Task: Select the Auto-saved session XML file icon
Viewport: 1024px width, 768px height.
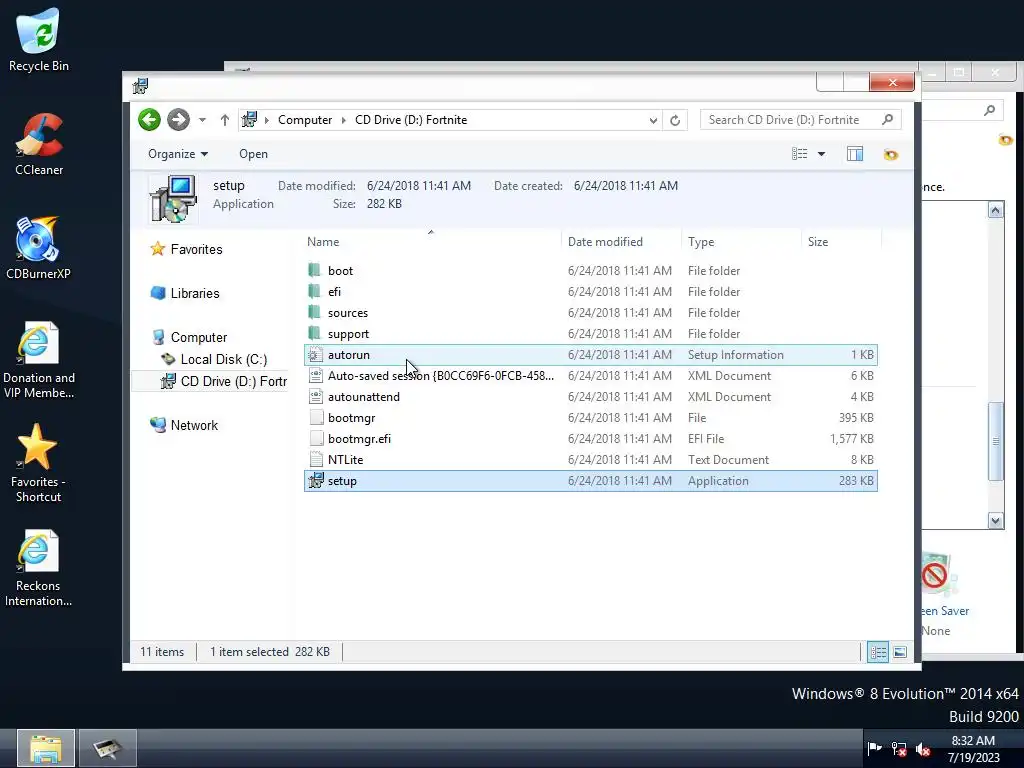Action: (315, 376)
